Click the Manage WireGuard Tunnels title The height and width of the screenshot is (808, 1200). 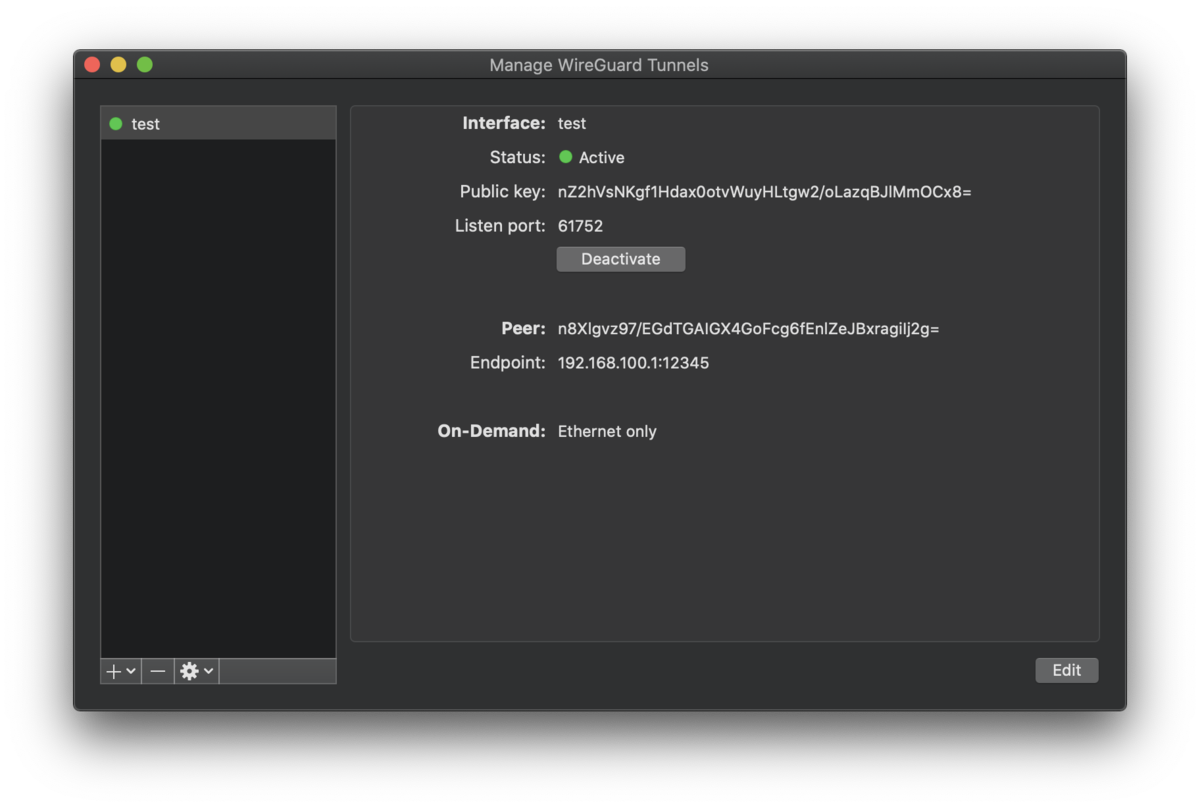click(x=599, y=66)
